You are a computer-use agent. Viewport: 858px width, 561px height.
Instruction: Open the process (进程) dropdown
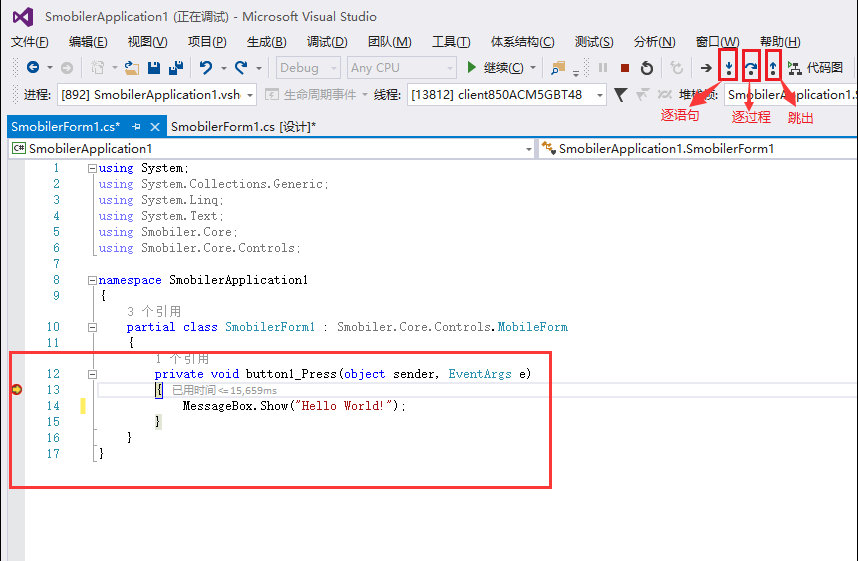click(x=156, y=95)
